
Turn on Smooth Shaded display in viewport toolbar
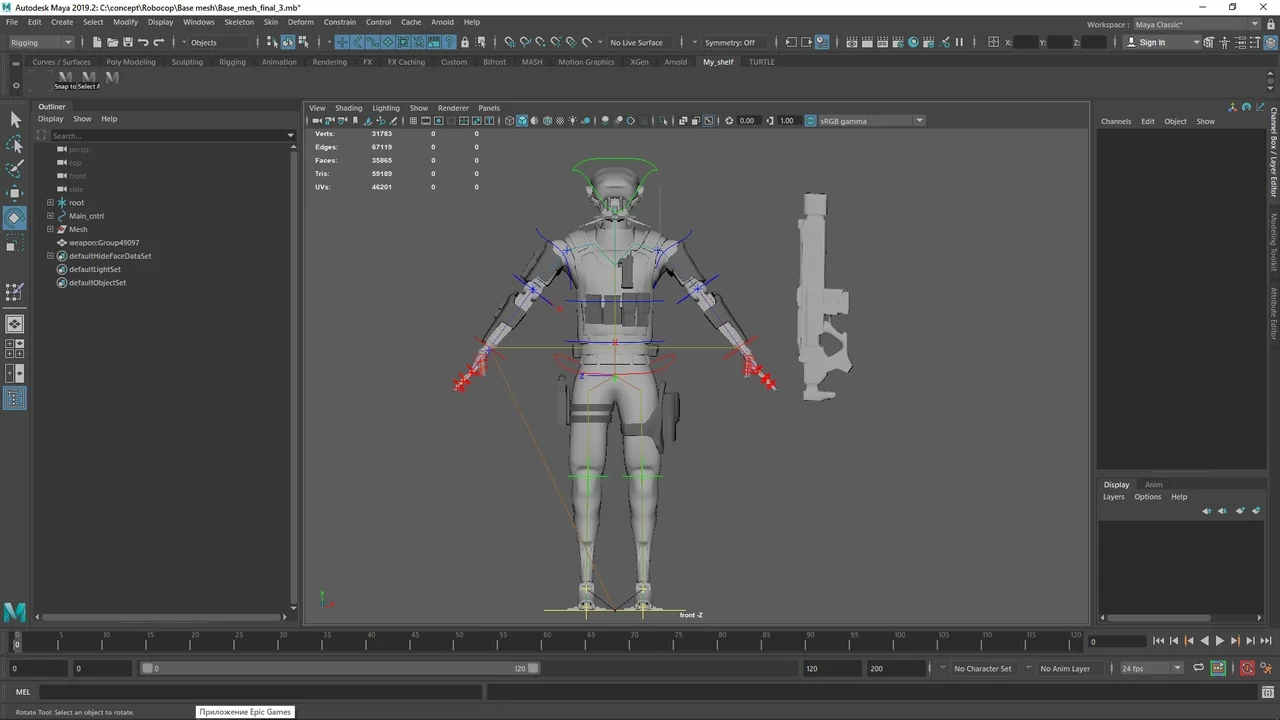(x=521, y=120)
